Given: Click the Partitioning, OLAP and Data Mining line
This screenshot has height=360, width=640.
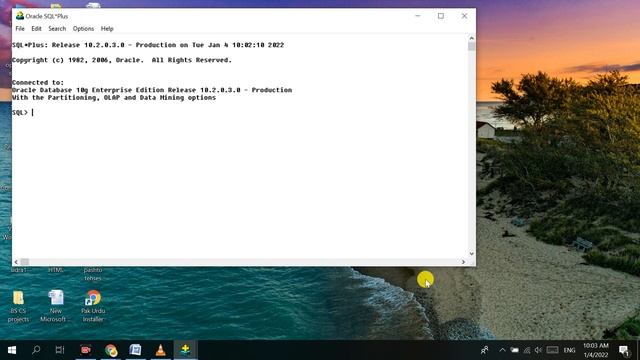Looking at the screenshot, I should [114, 98].
